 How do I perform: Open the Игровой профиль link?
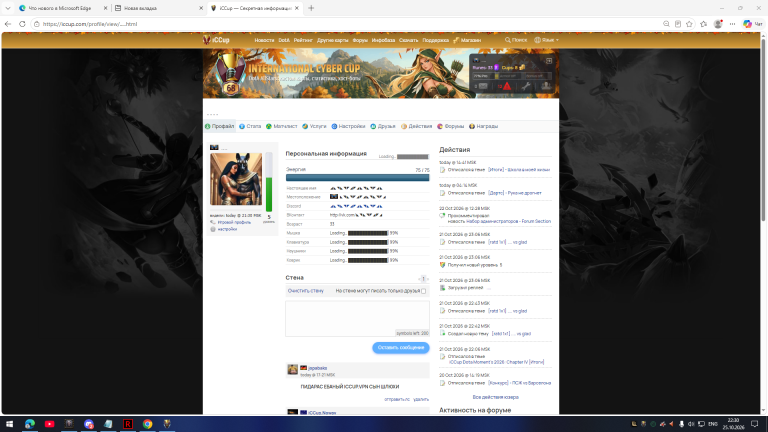pyautogui.click(x=234, y=222)
